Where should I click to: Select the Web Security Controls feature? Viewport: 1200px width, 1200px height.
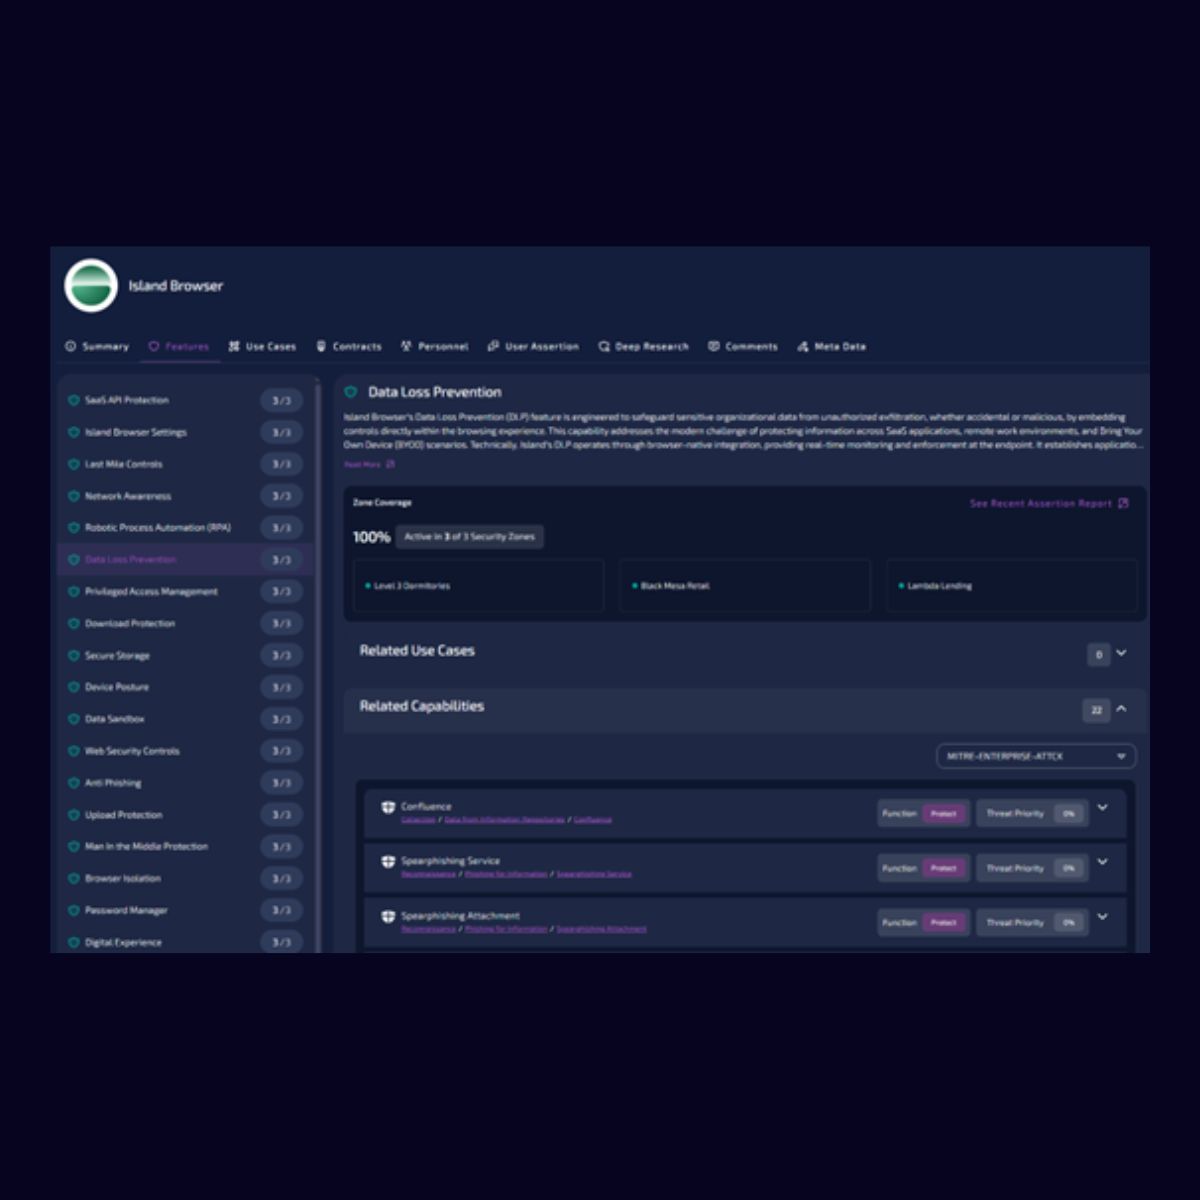coord(185,751)
